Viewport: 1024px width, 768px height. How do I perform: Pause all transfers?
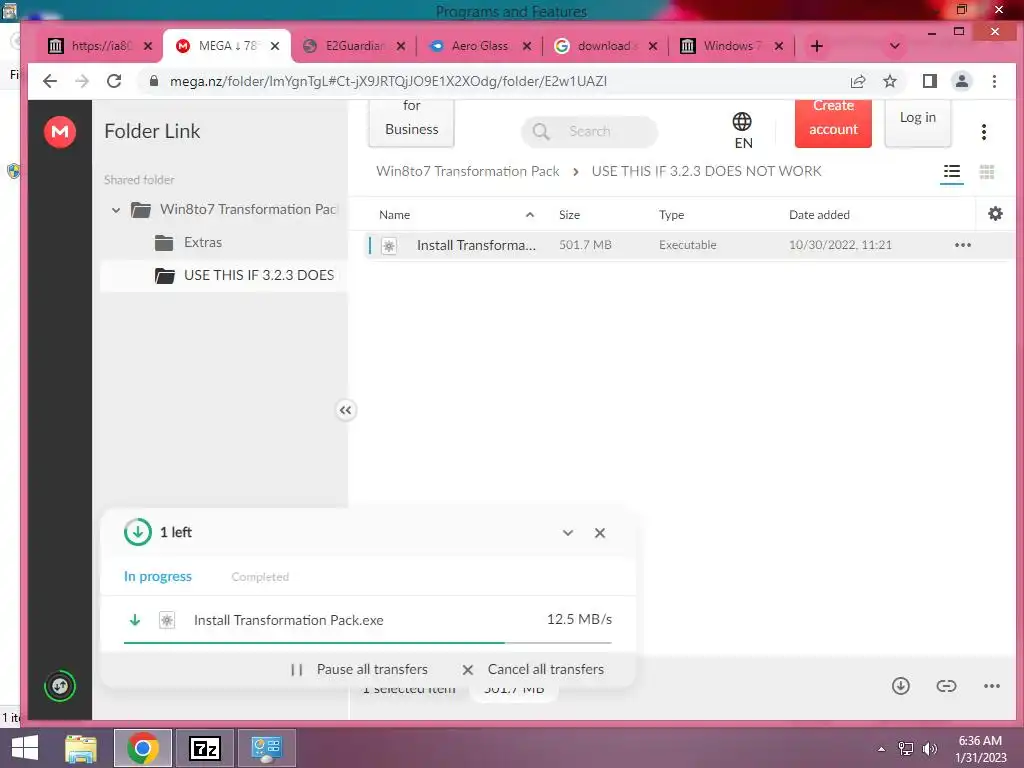coord(359,669)
